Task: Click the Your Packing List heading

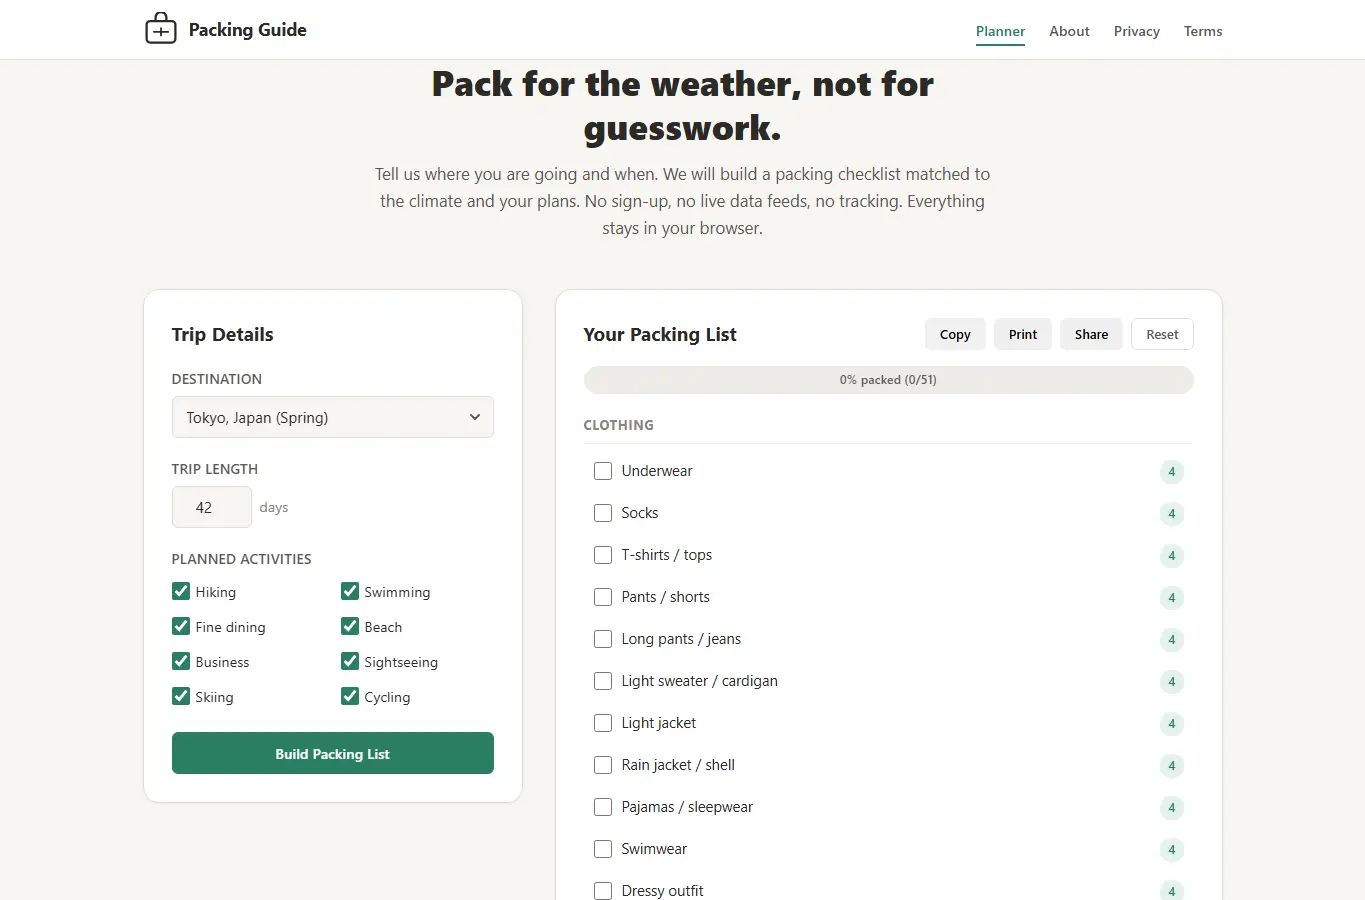Action: click(660, 335)
